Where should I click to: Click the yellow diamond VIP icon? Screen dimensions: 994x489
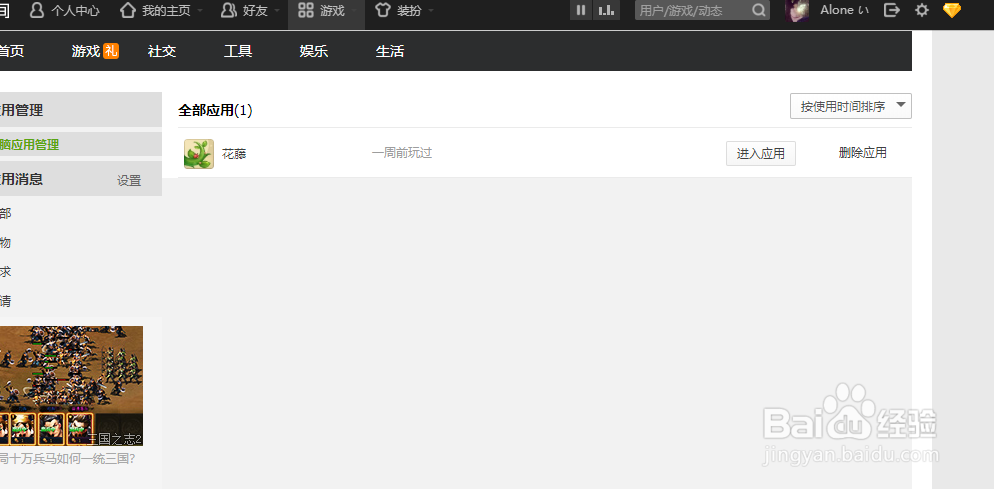[951, 10]
